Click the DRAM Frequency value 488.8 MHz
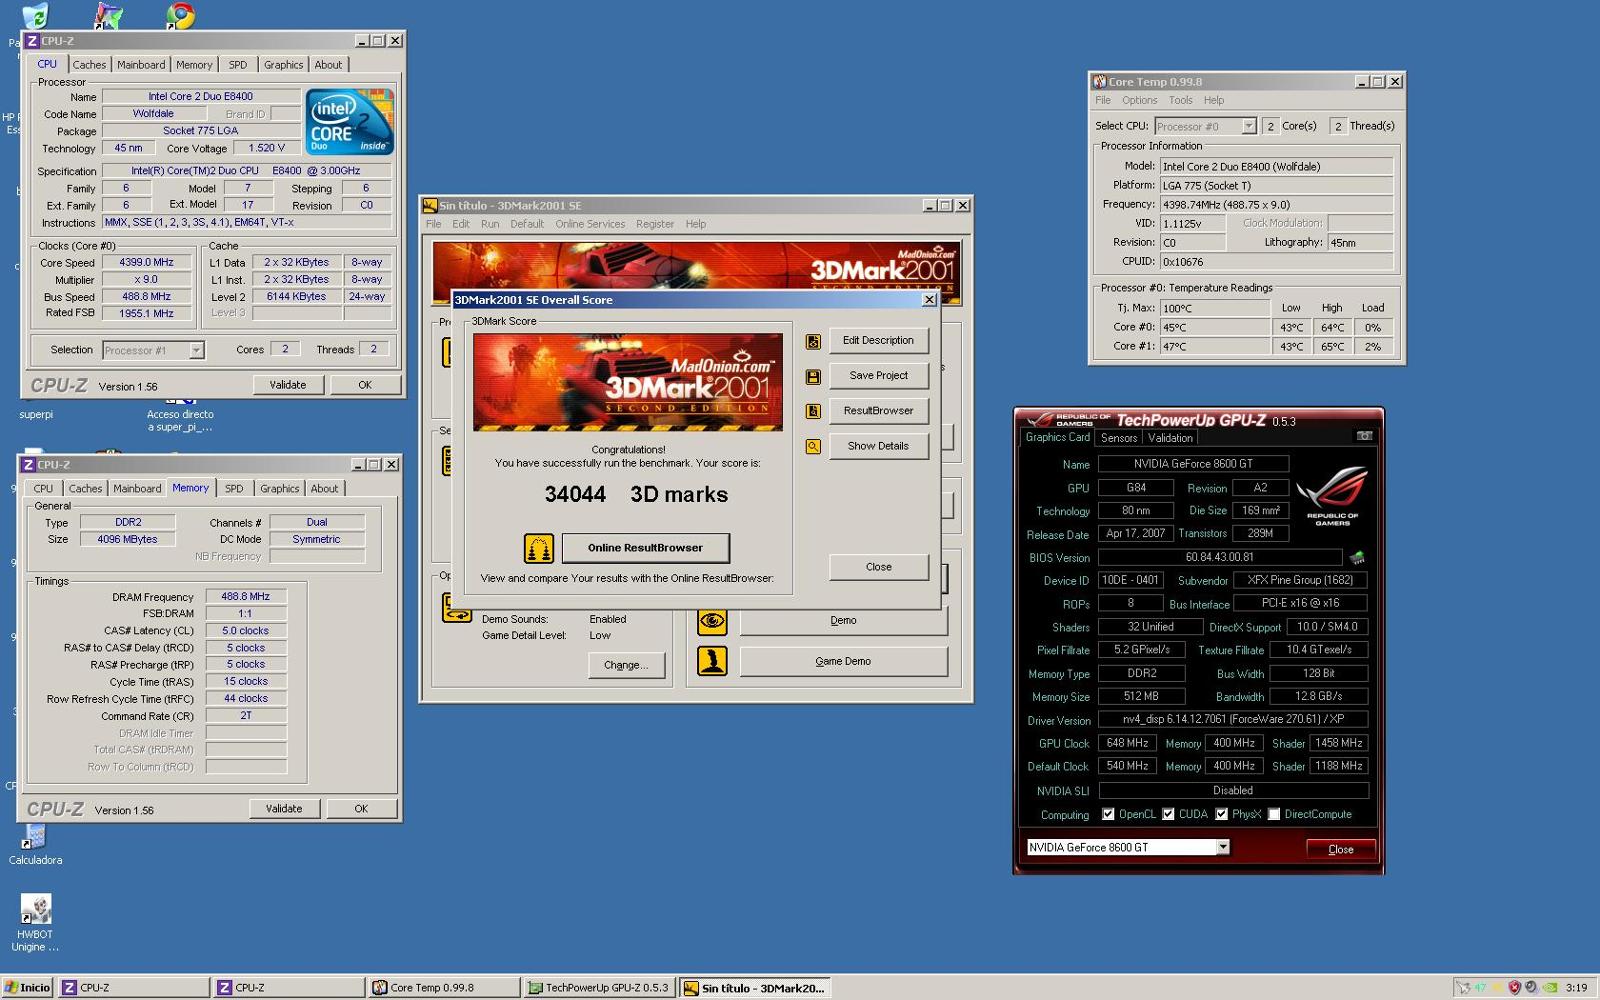1600x1000 pixels. click(246, 597)
